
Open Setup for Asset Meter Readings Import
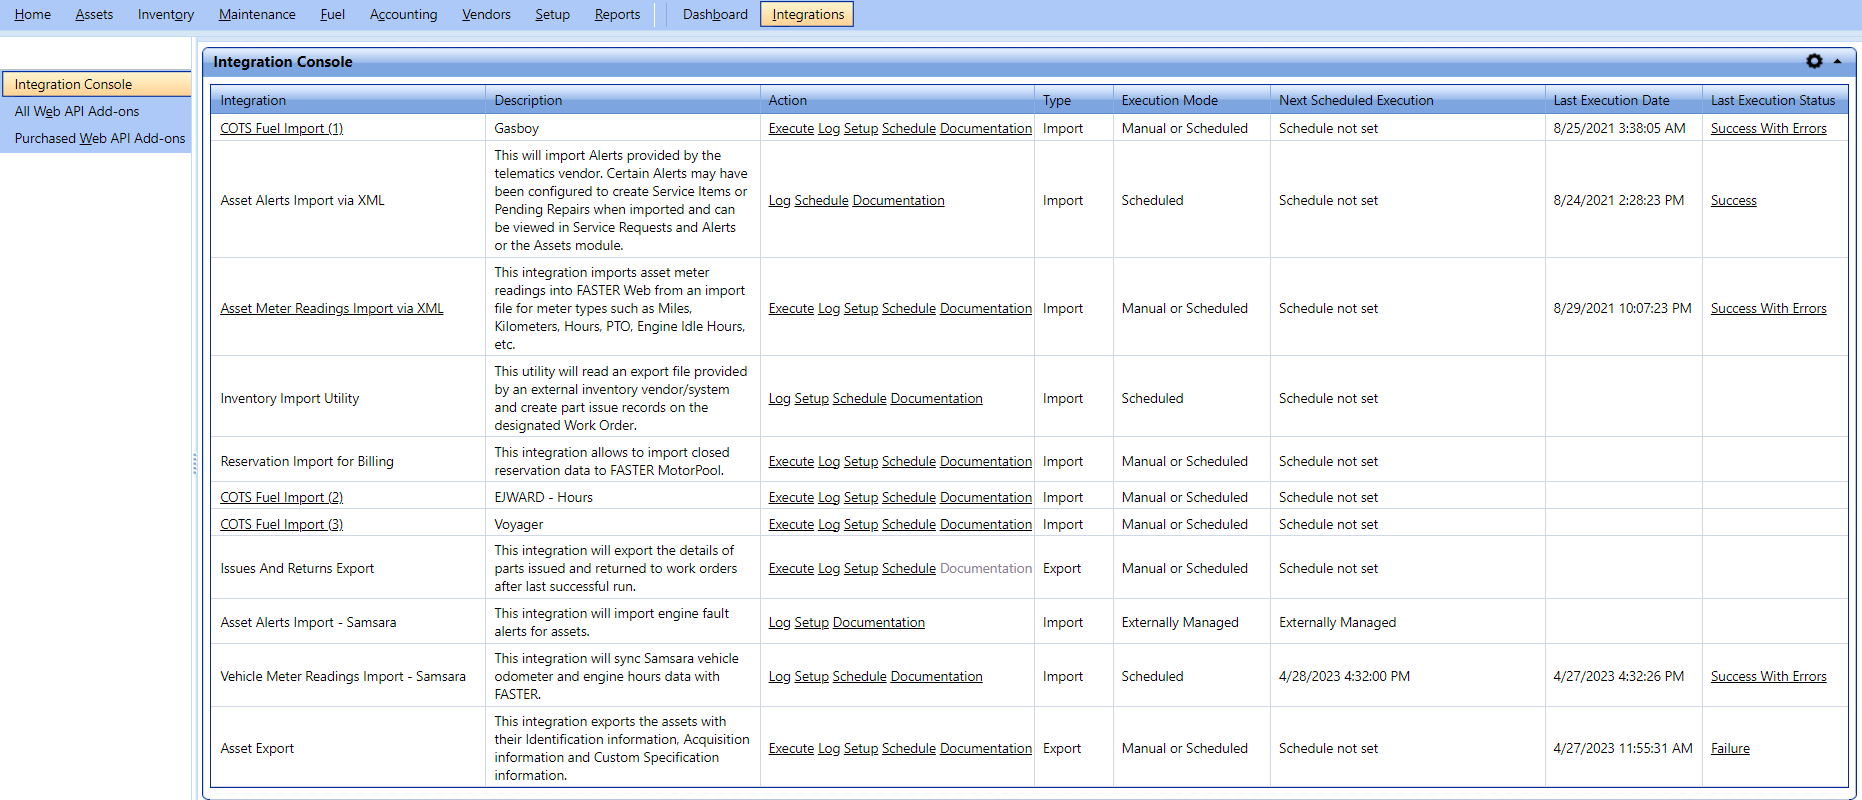click(860, 308)
